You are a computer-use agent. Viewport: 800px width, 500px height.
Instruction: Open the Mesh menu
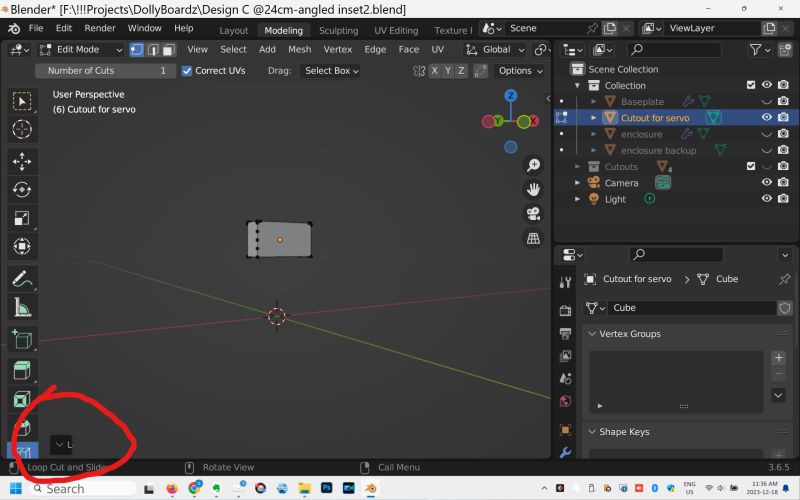click(299, 49)
